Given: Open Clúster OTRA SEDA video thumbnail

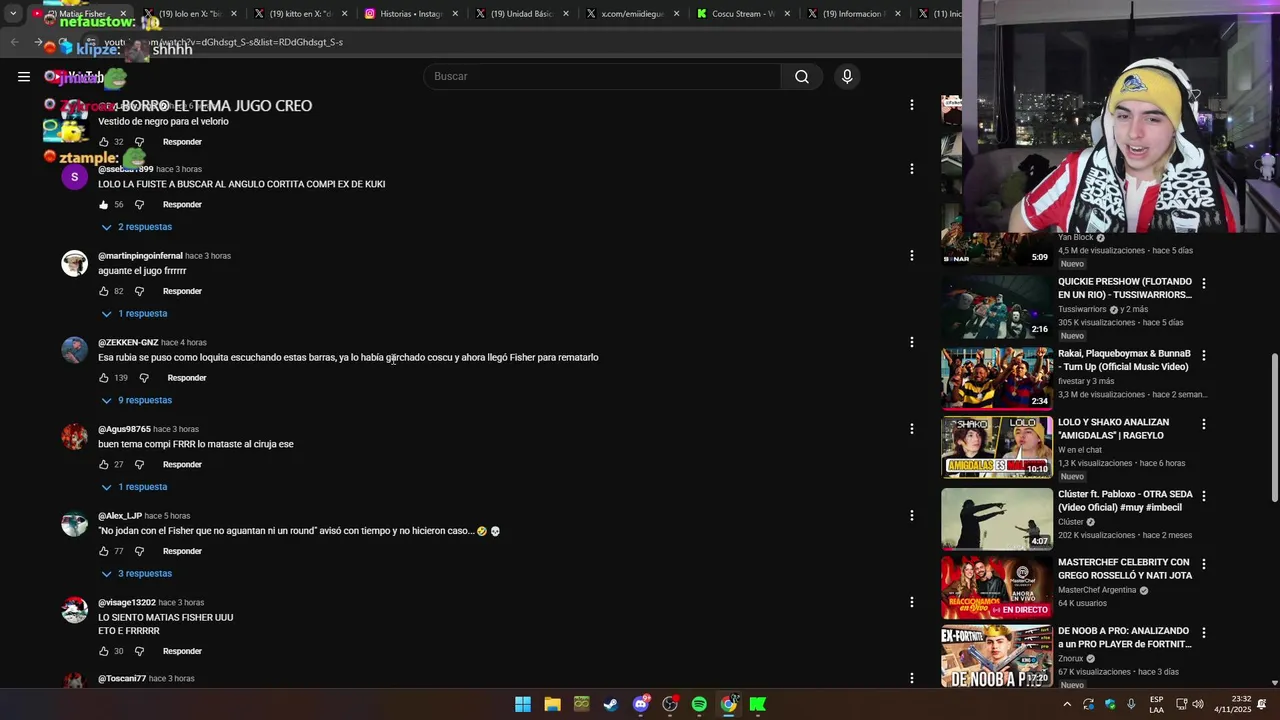Looking at the screenshot, I should click(997, 519).
